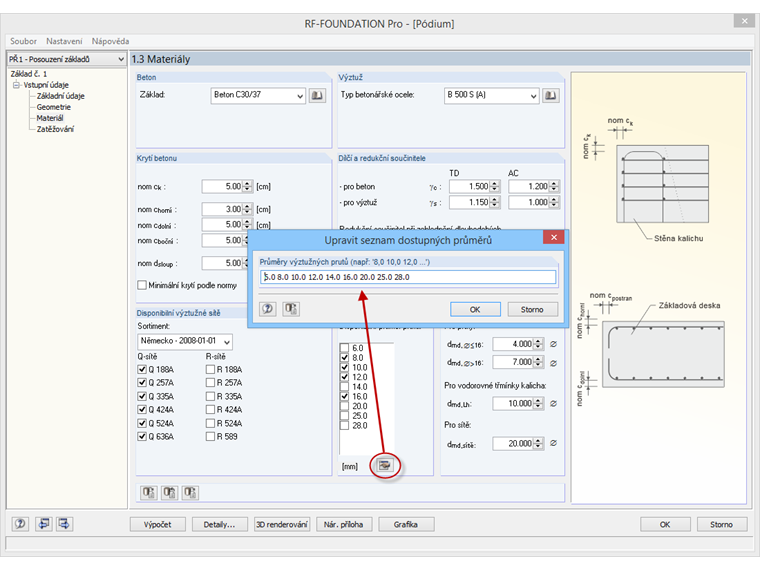Click the Výpočet button
Viewport: 760px width, 570px height.
click(158, 524)
